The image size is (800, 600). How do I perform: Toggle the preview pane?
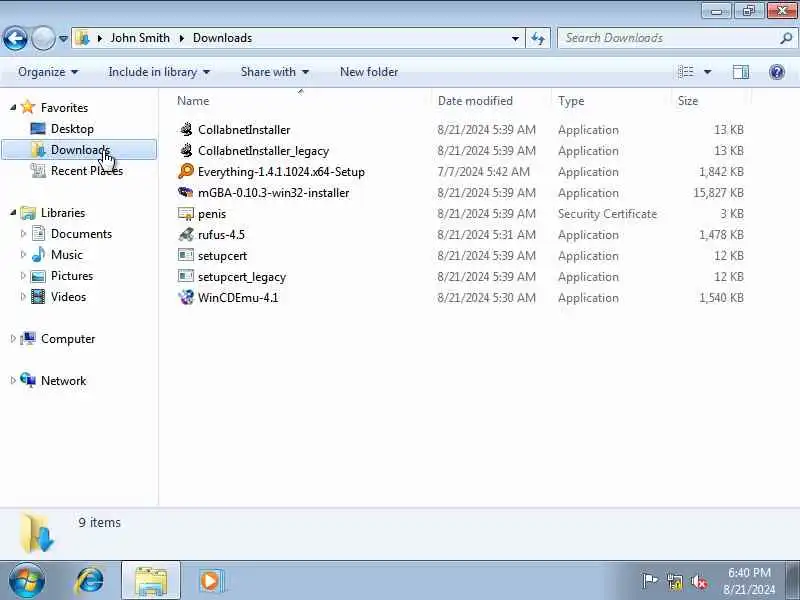coord(741,72)
